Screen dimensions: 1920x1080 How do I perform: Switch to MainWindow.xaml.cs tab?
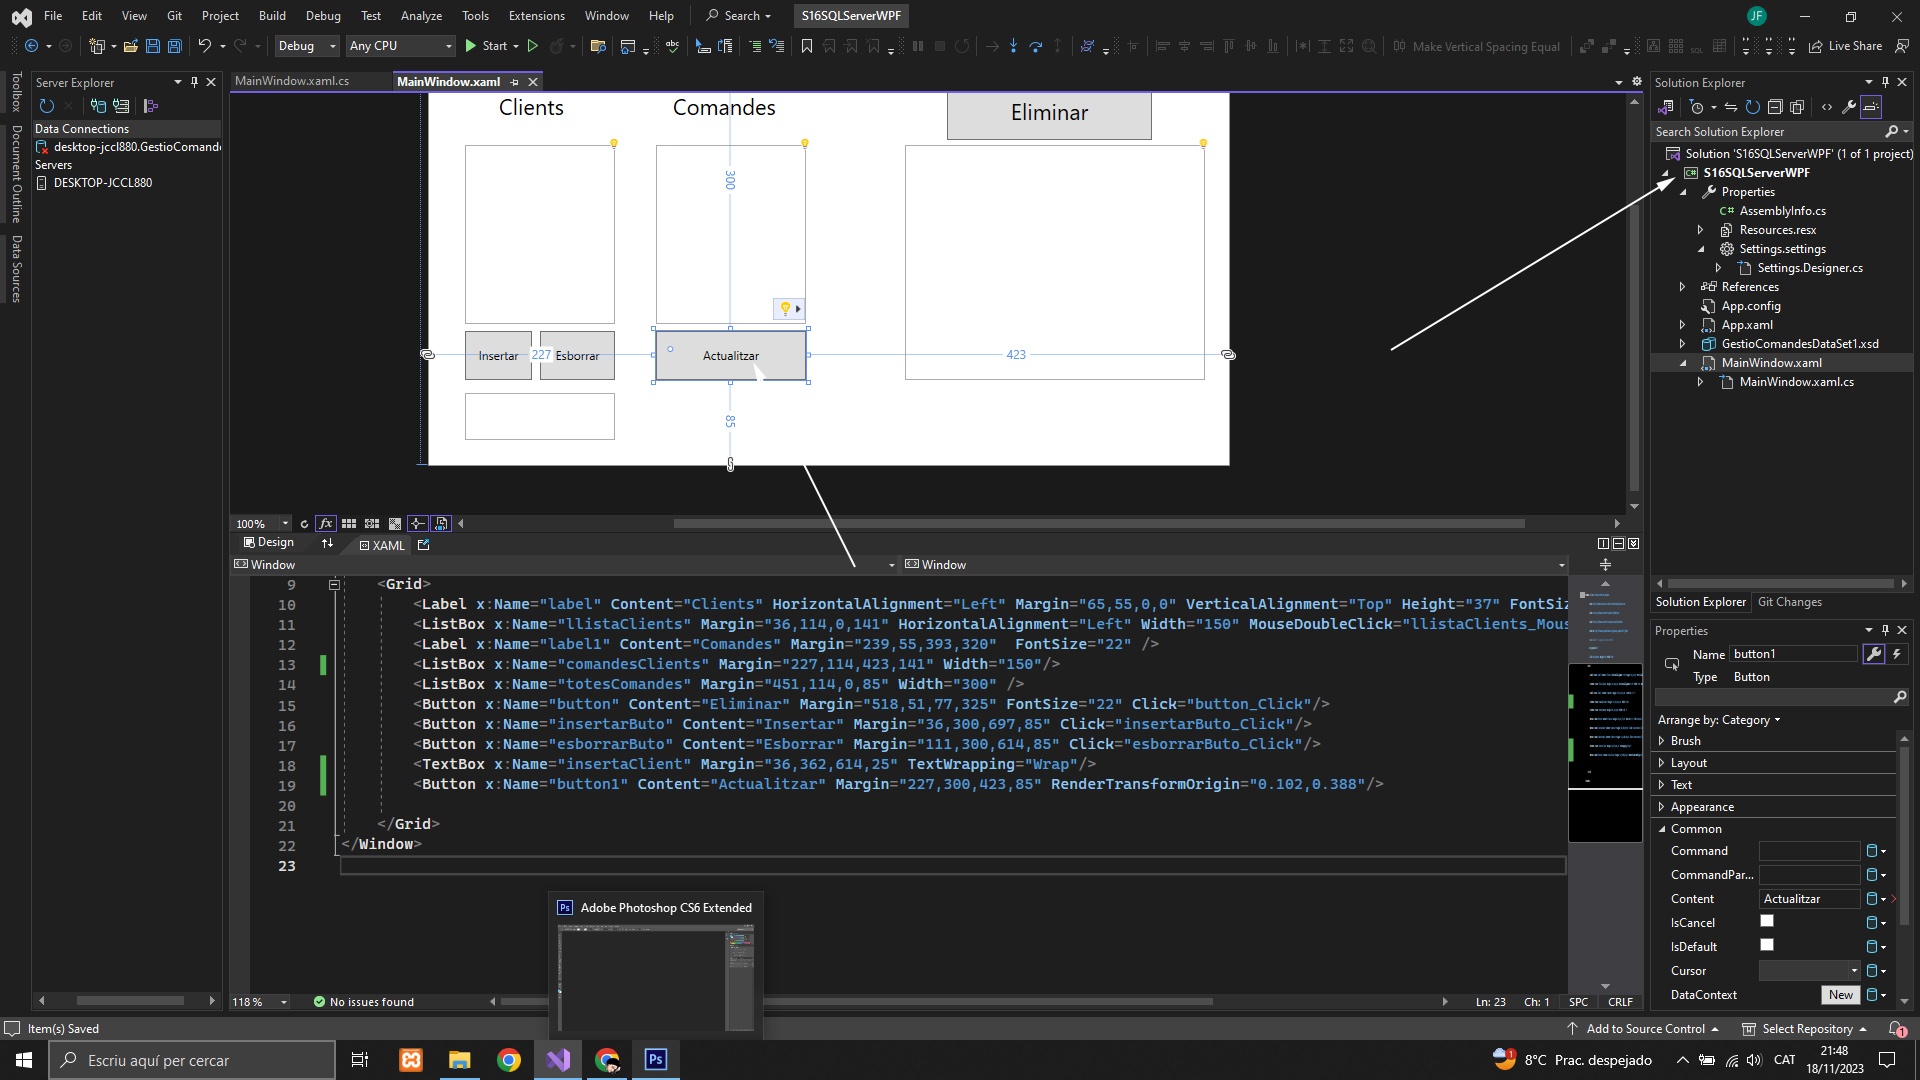point(292,81)
